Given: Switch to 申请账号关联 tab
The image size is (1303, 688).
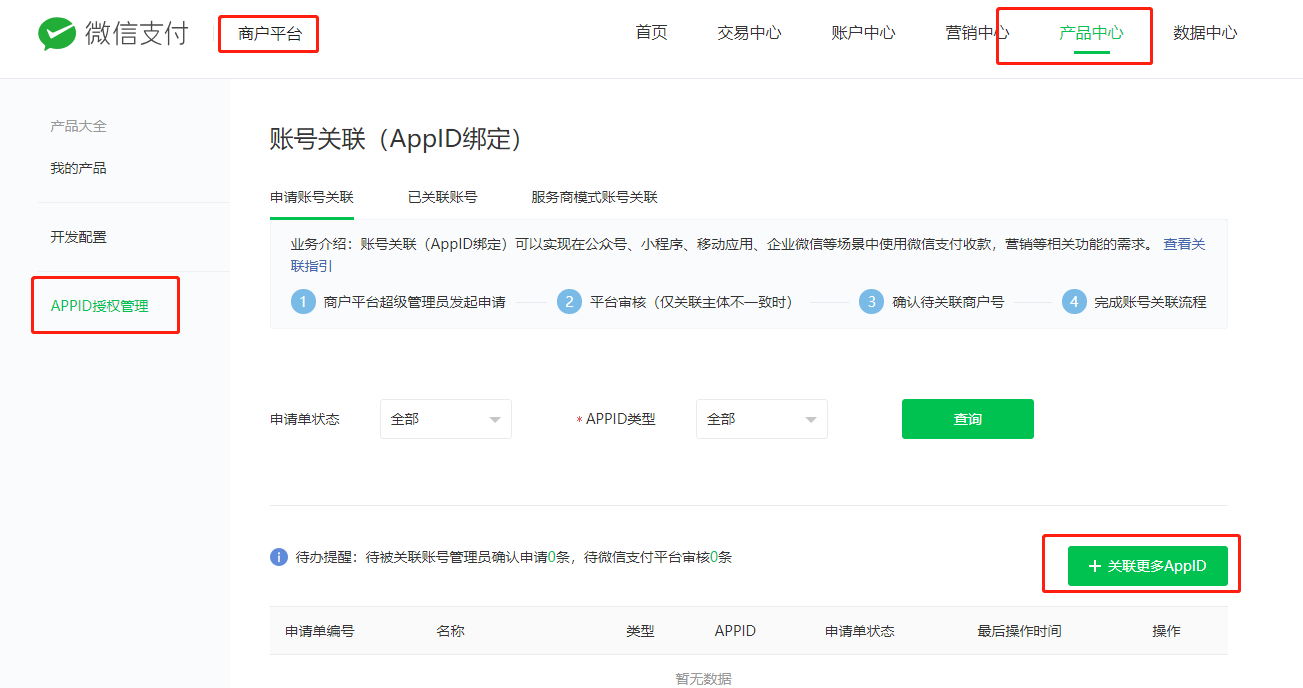Looking at the screenshot, I should pyautogui.click(x=312, y=197).
